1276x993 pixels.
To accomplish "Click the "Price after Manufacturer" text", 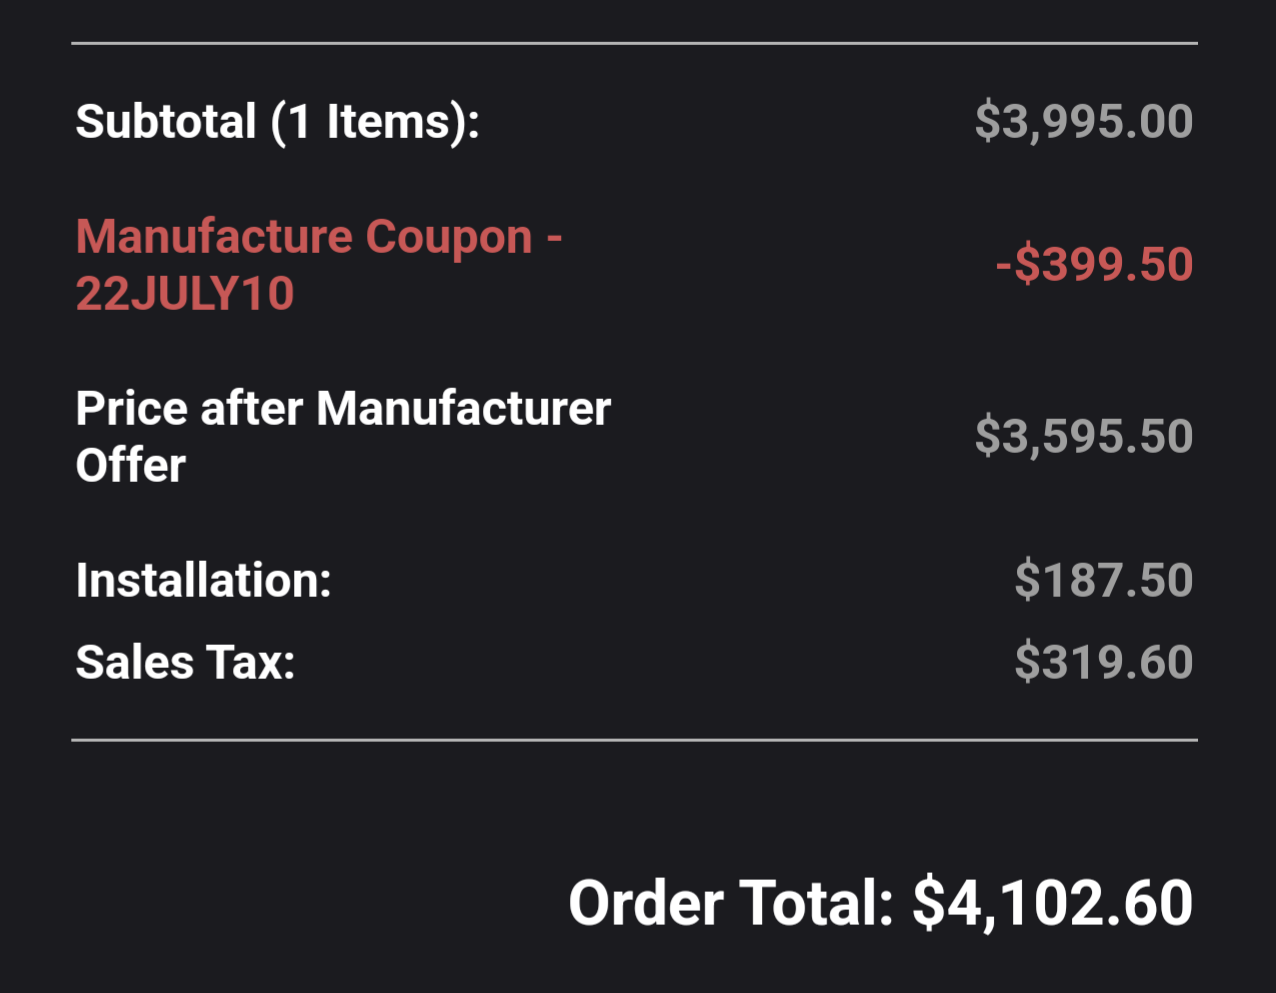I will pyautogui.click(x=343, y=409).
